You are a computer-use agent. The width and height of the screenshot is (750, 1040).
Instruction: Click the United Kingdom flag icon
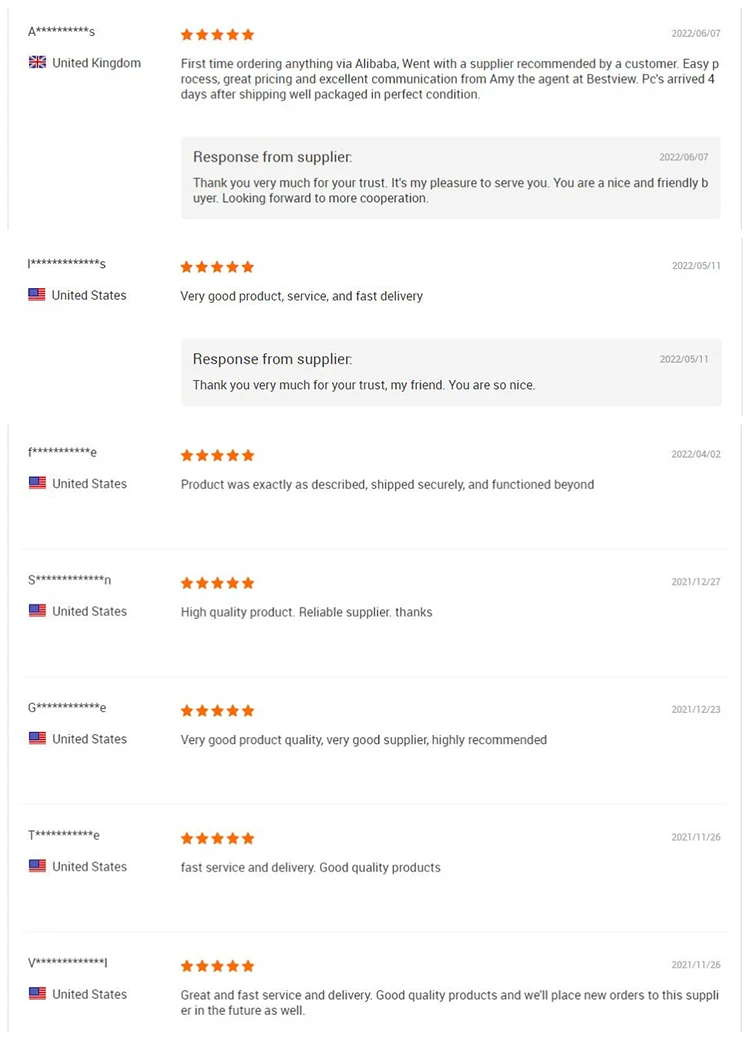(38, 63)
